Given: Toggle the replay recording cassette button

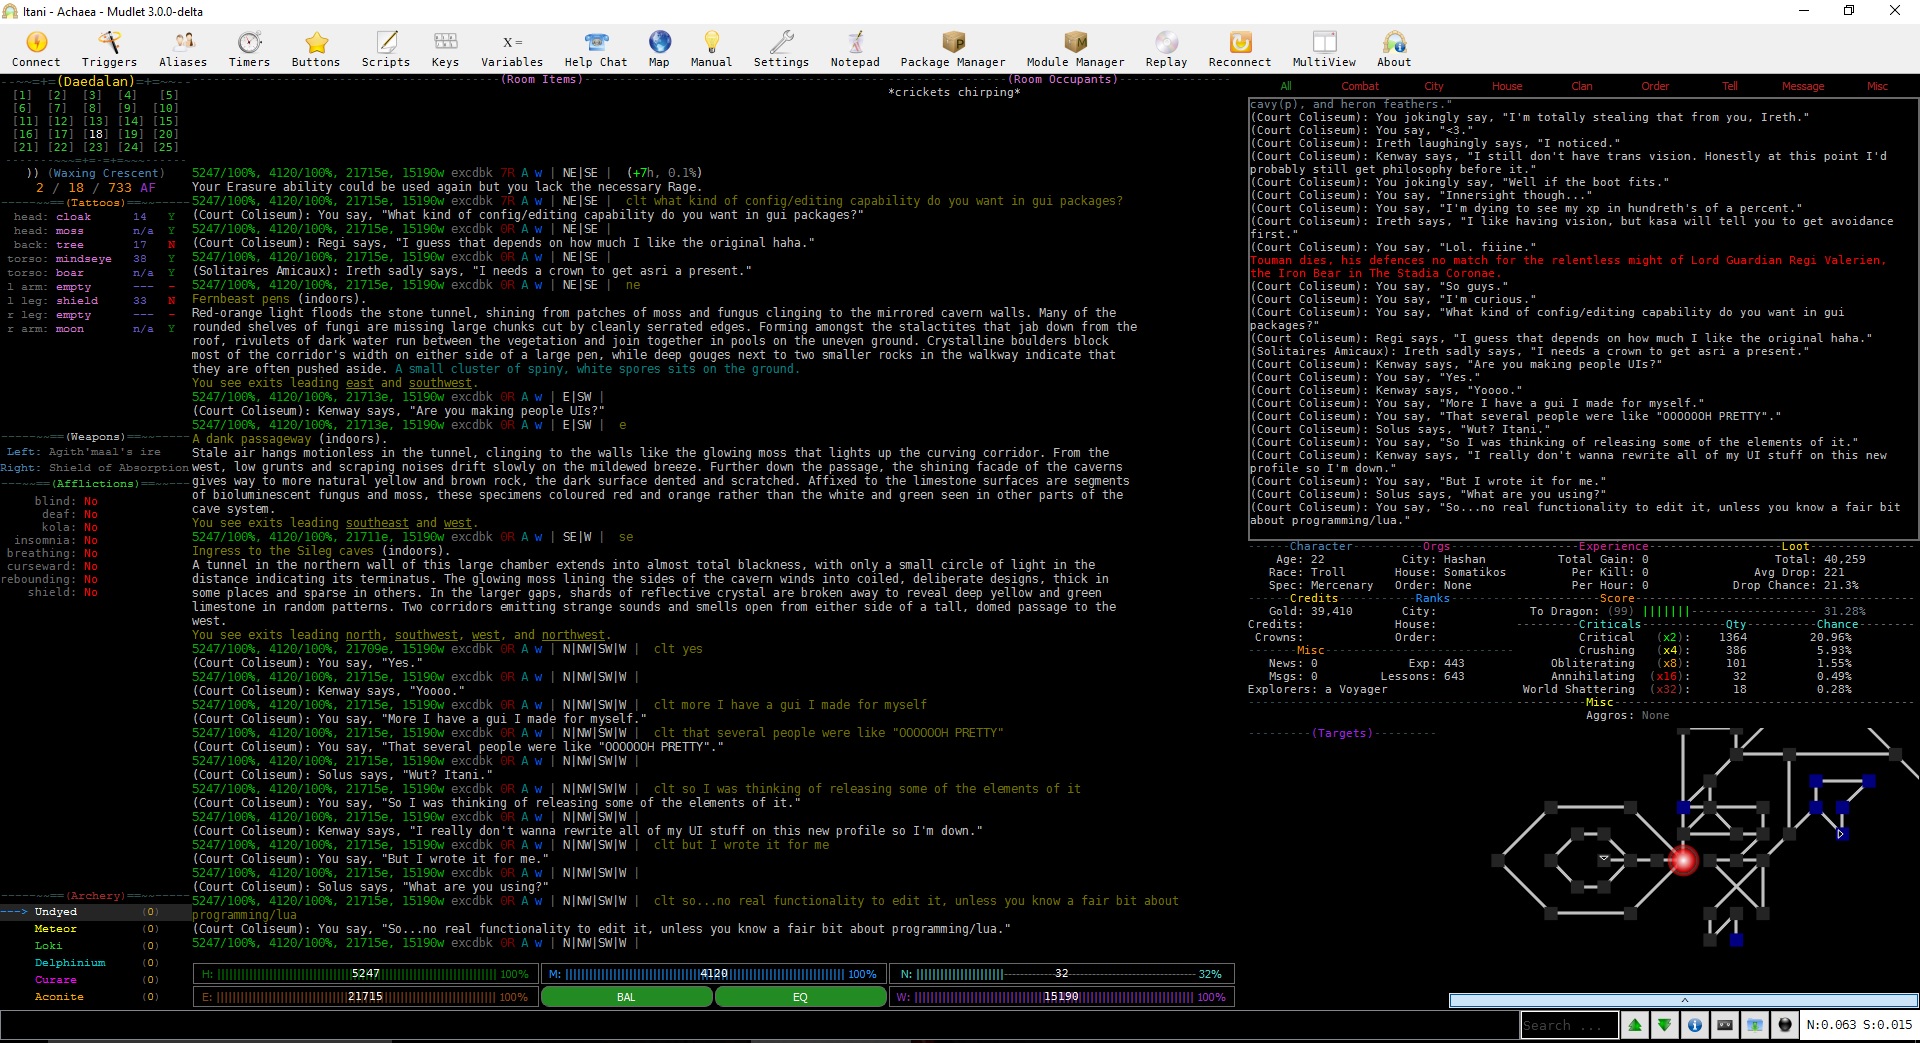Looking at the screenshot, I should coord(1725,1025).
